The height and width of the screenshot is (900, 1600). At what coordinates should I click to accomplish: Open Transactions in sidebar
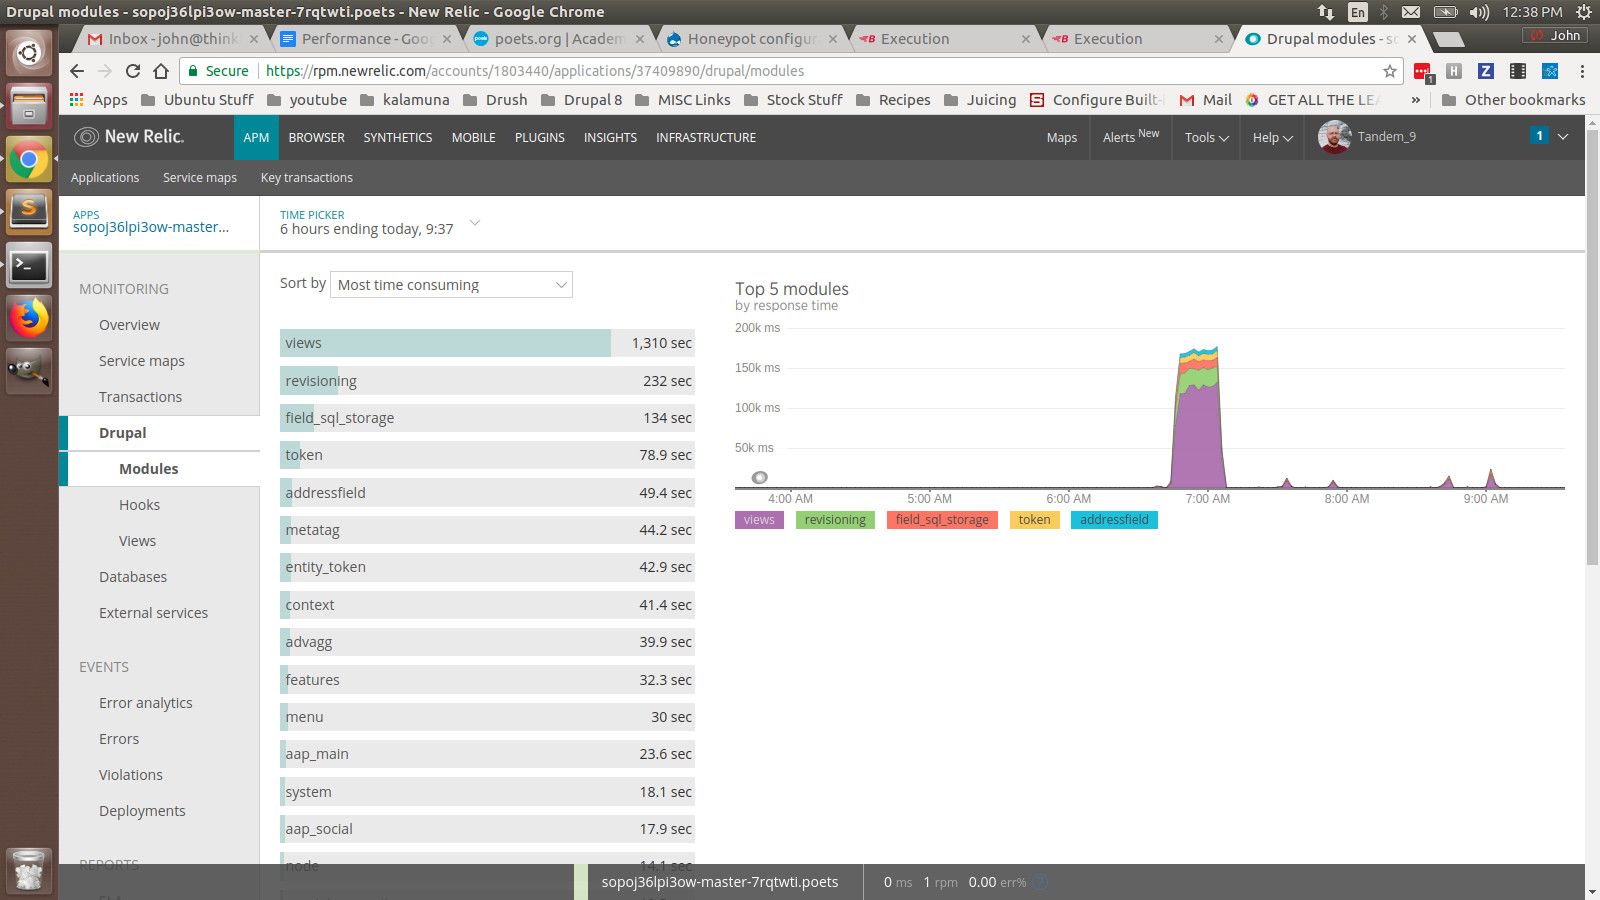tap(141, 397)
